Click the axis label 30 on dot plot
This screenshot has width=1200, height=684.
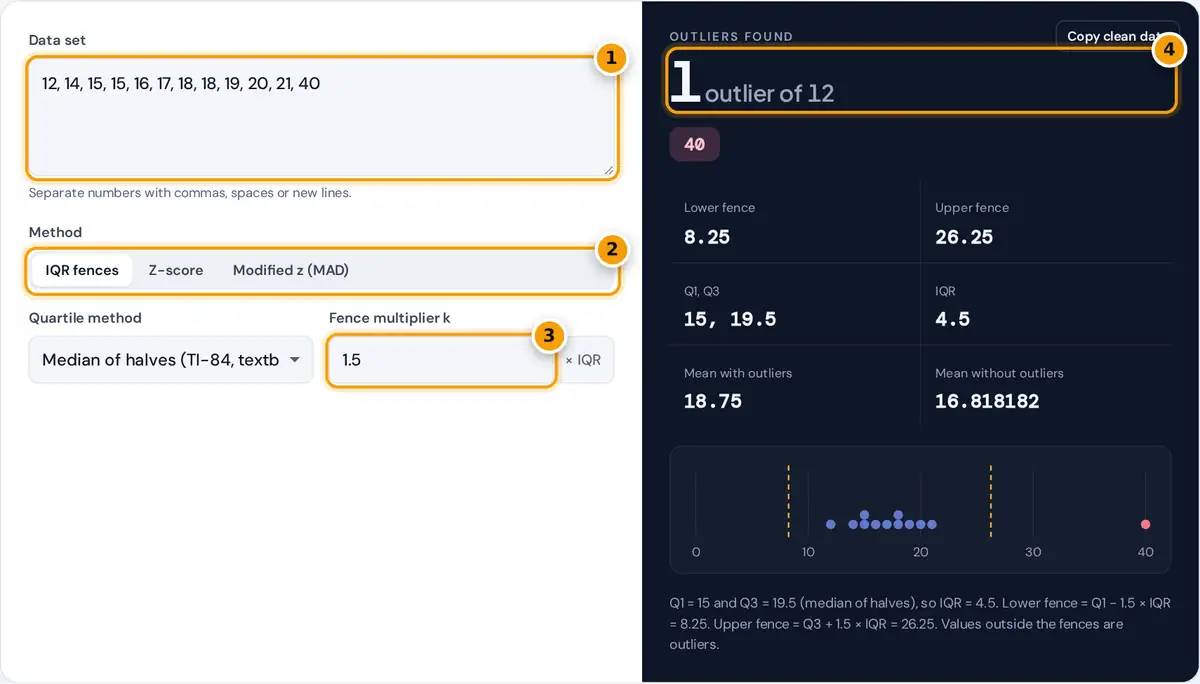[x=1033, y=552]
